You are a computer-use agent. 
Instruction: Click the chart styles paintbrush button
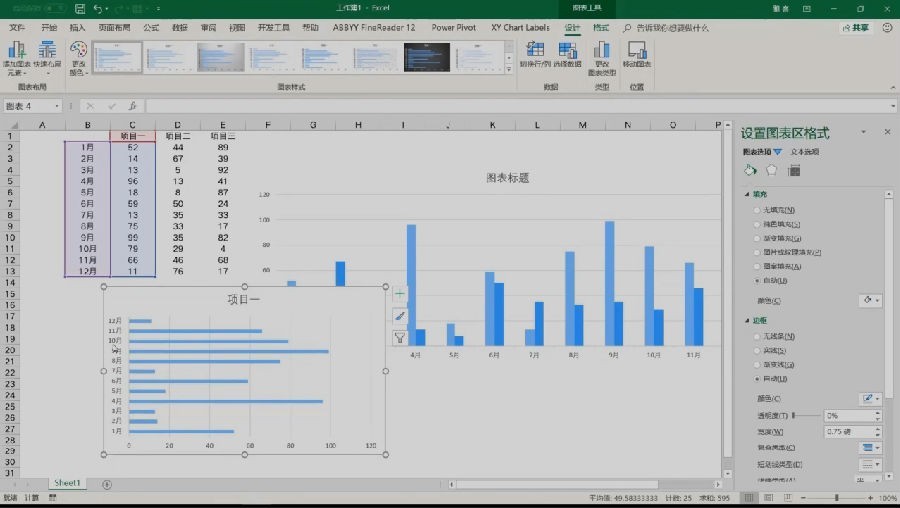click(x=400, y=316)
